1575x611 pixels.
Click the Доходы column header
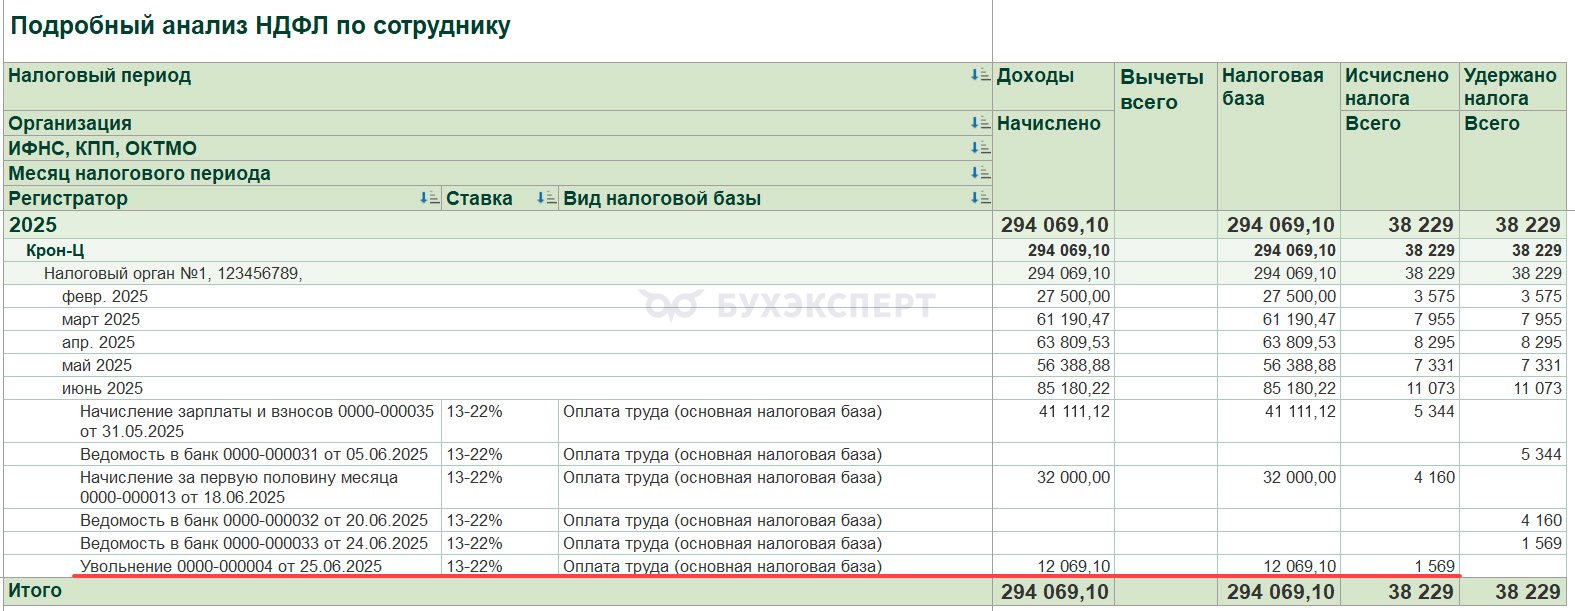(x=1035, y=76)
